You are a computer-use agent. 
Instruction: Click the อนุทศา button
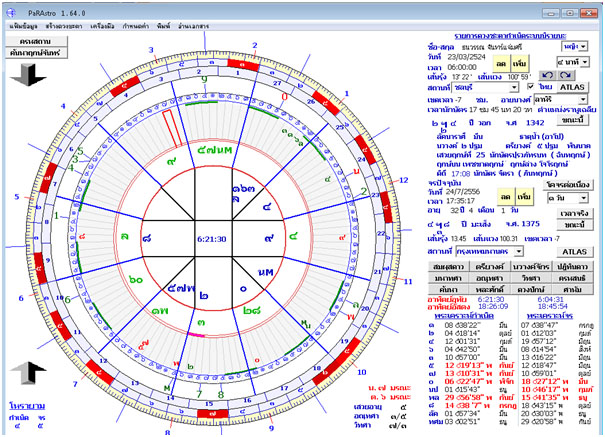point(490,278)
